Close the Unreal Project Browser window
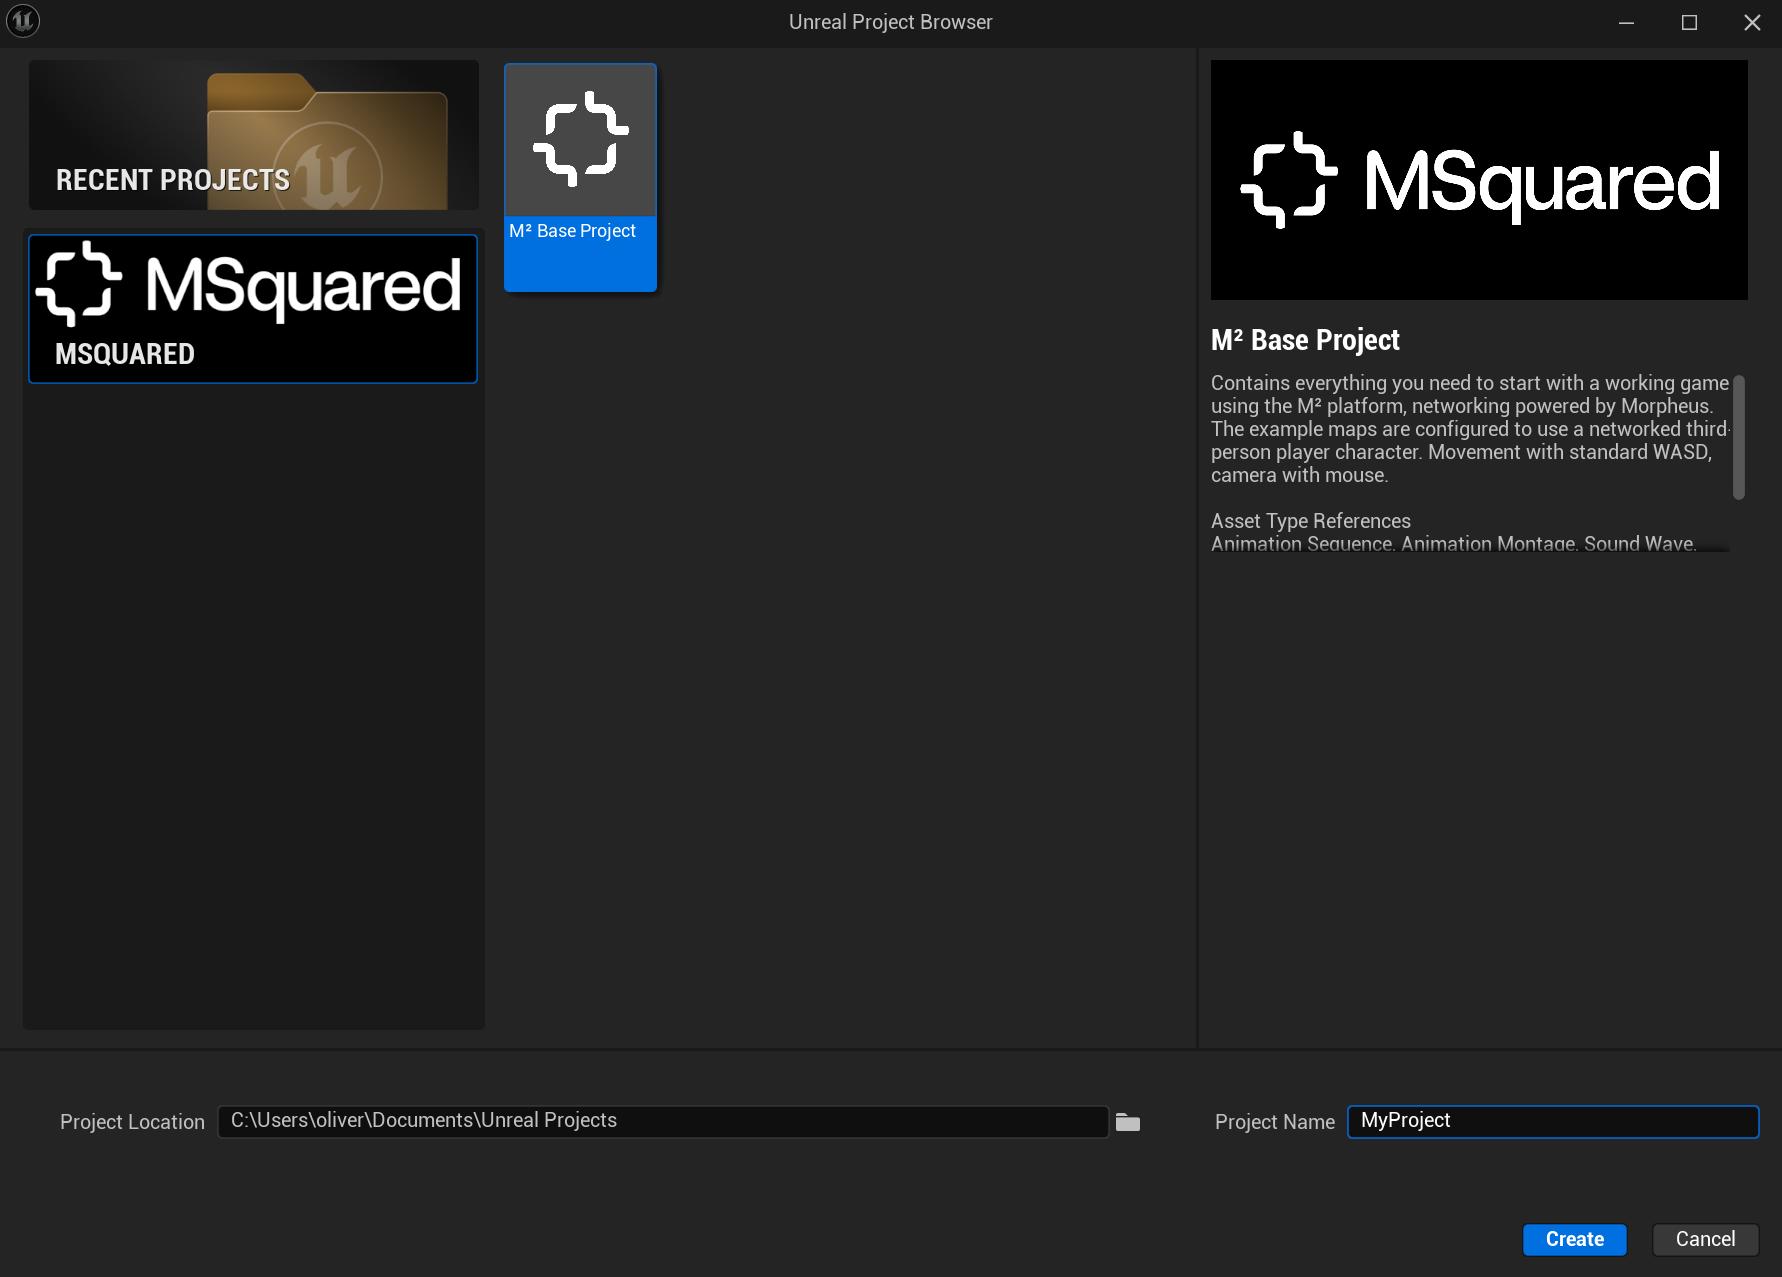 1752,22
